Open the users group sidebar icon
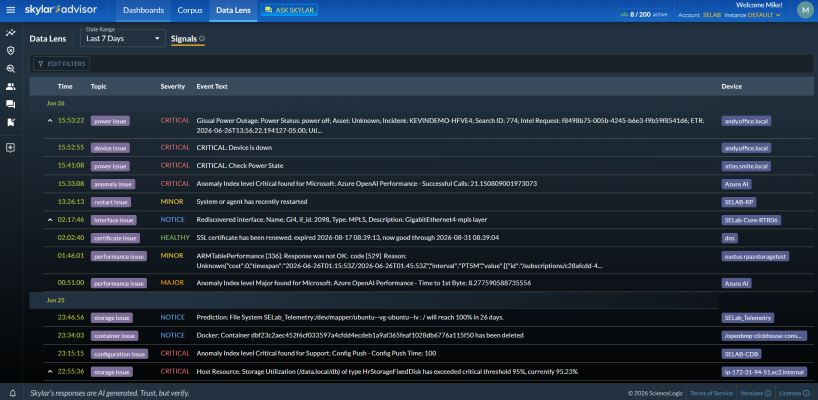 click(10, 87)
